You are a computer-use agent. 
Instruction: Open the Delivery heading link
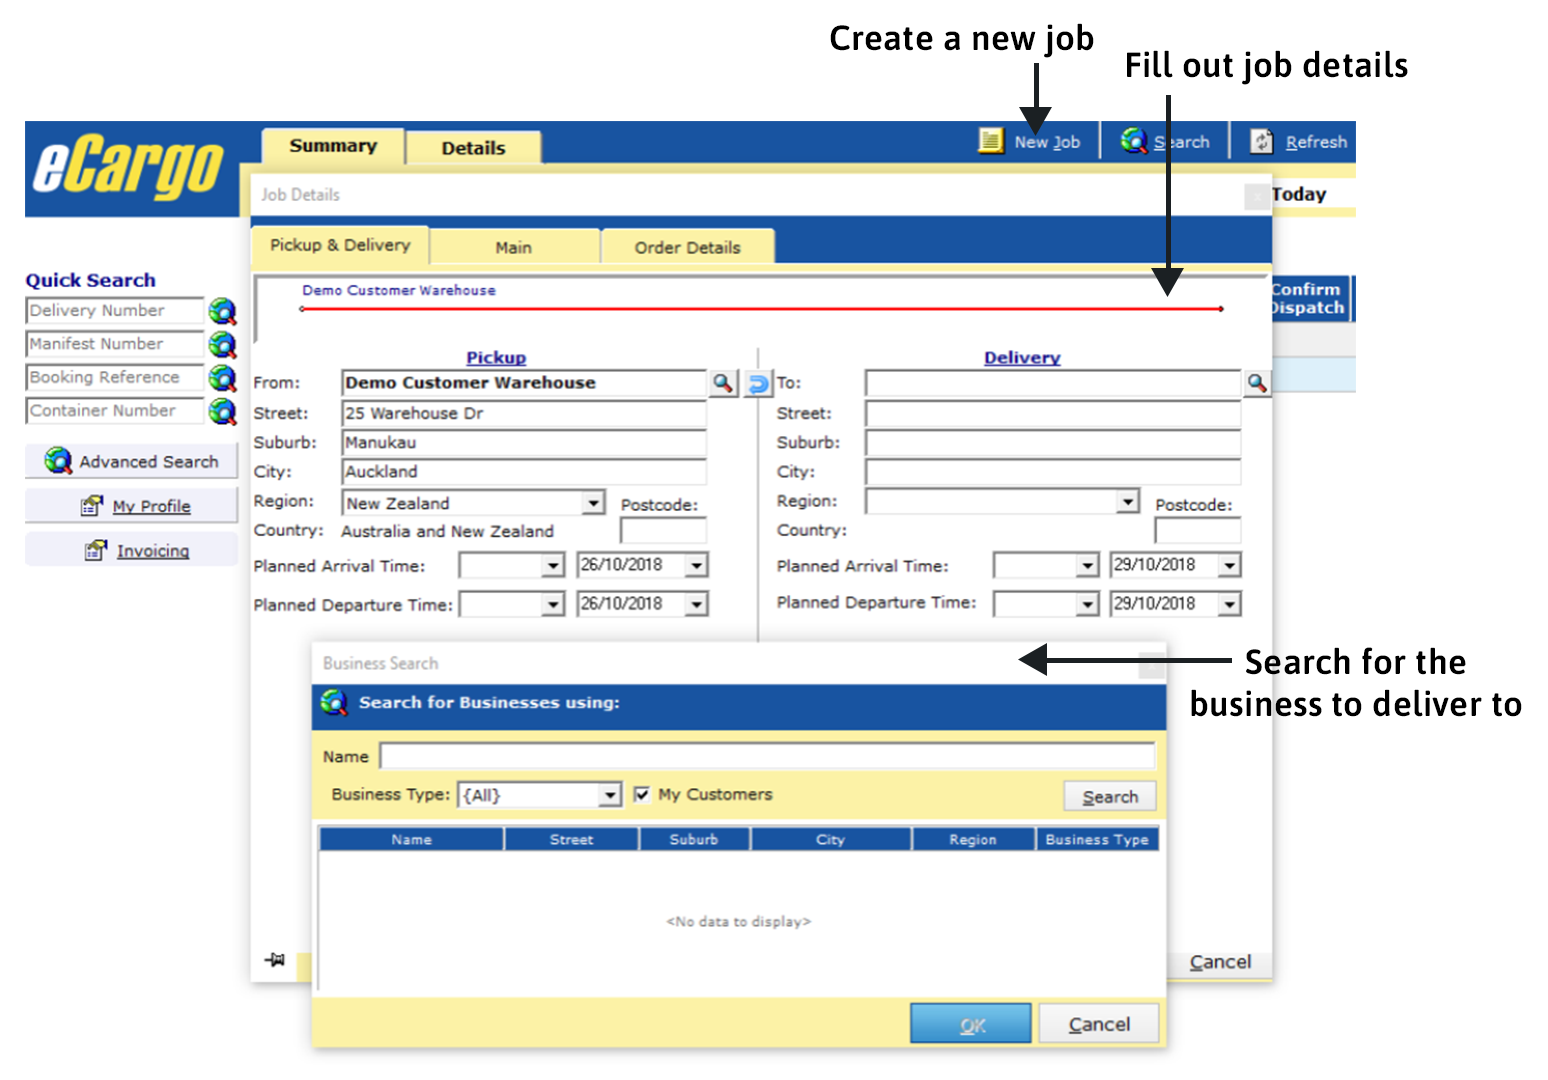pos(1022,357)
